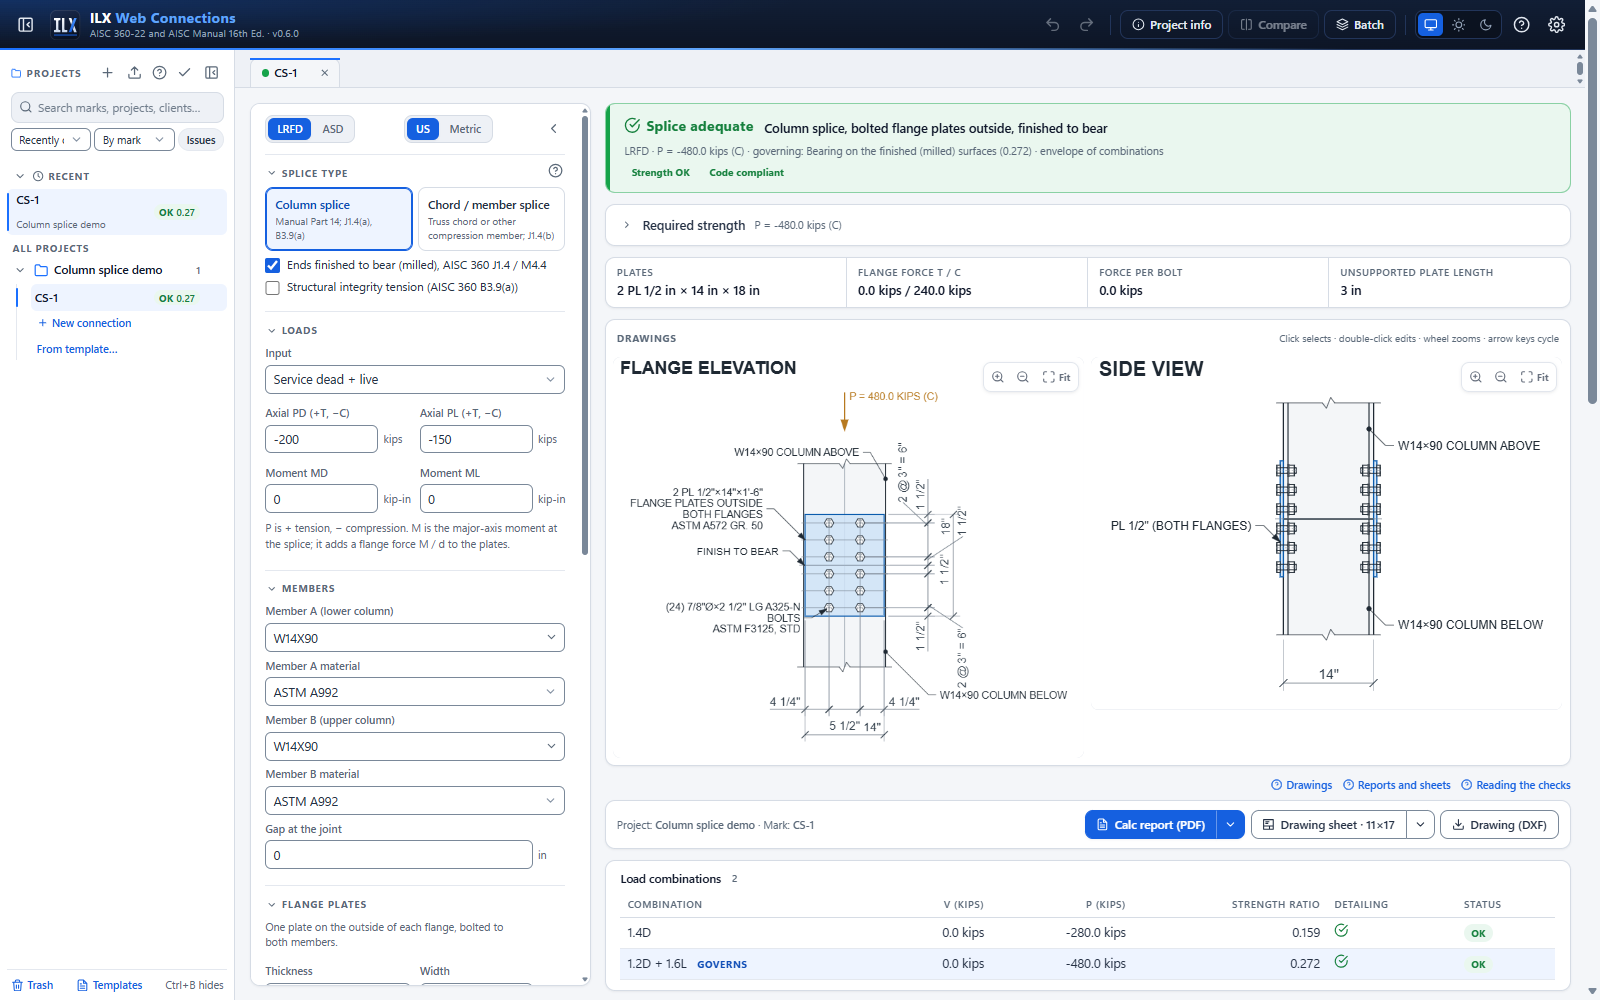Fit the Side View drawing
The height and width of the screenshot is (1000, 1600).
[x=1535, y=377]
